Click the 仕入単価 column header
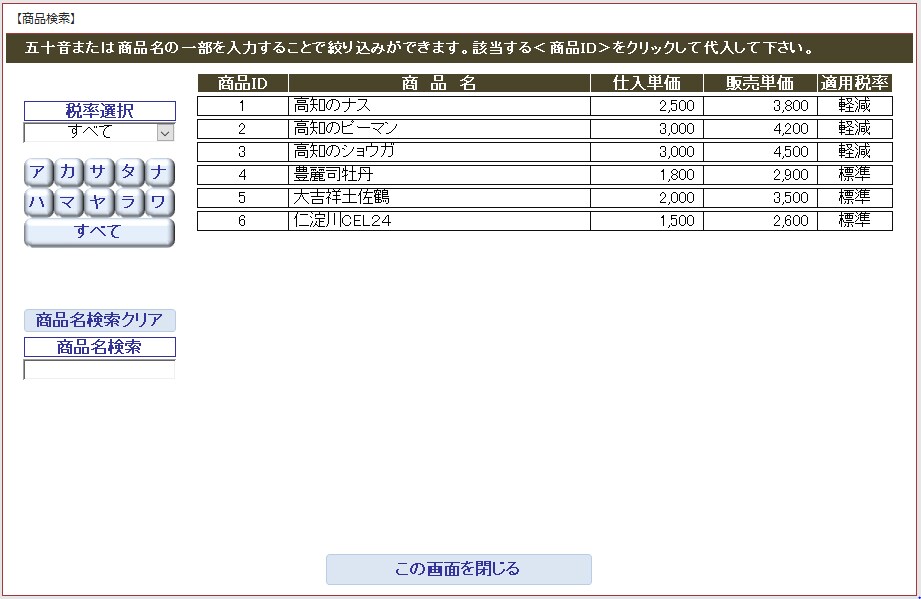Viewport: 921px width, 599px height. point(647,83)
